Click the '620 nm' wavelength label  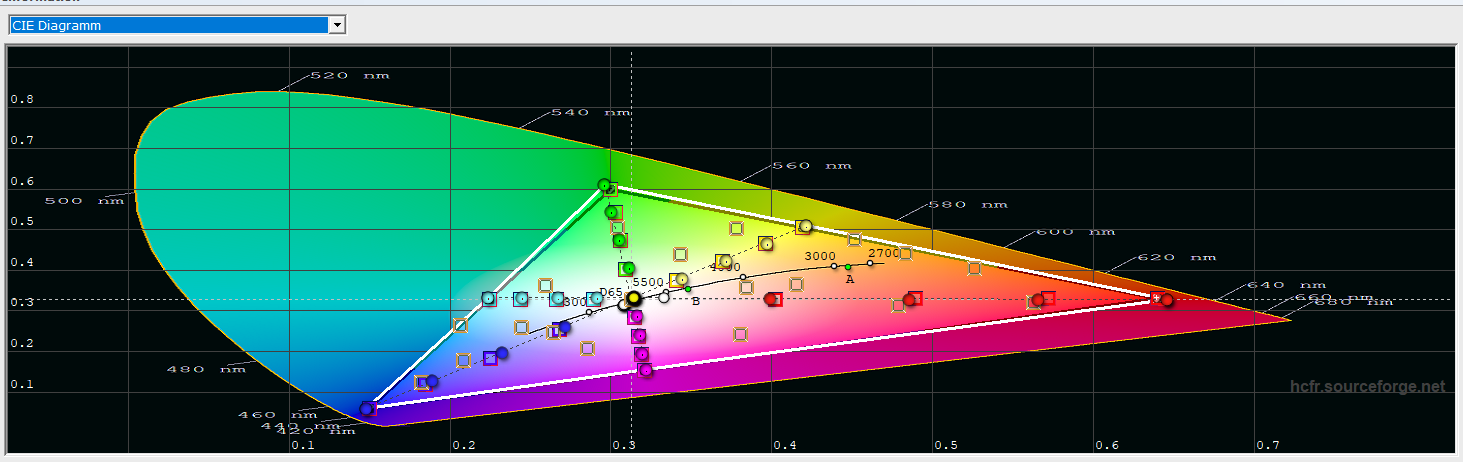[1177, 257]
